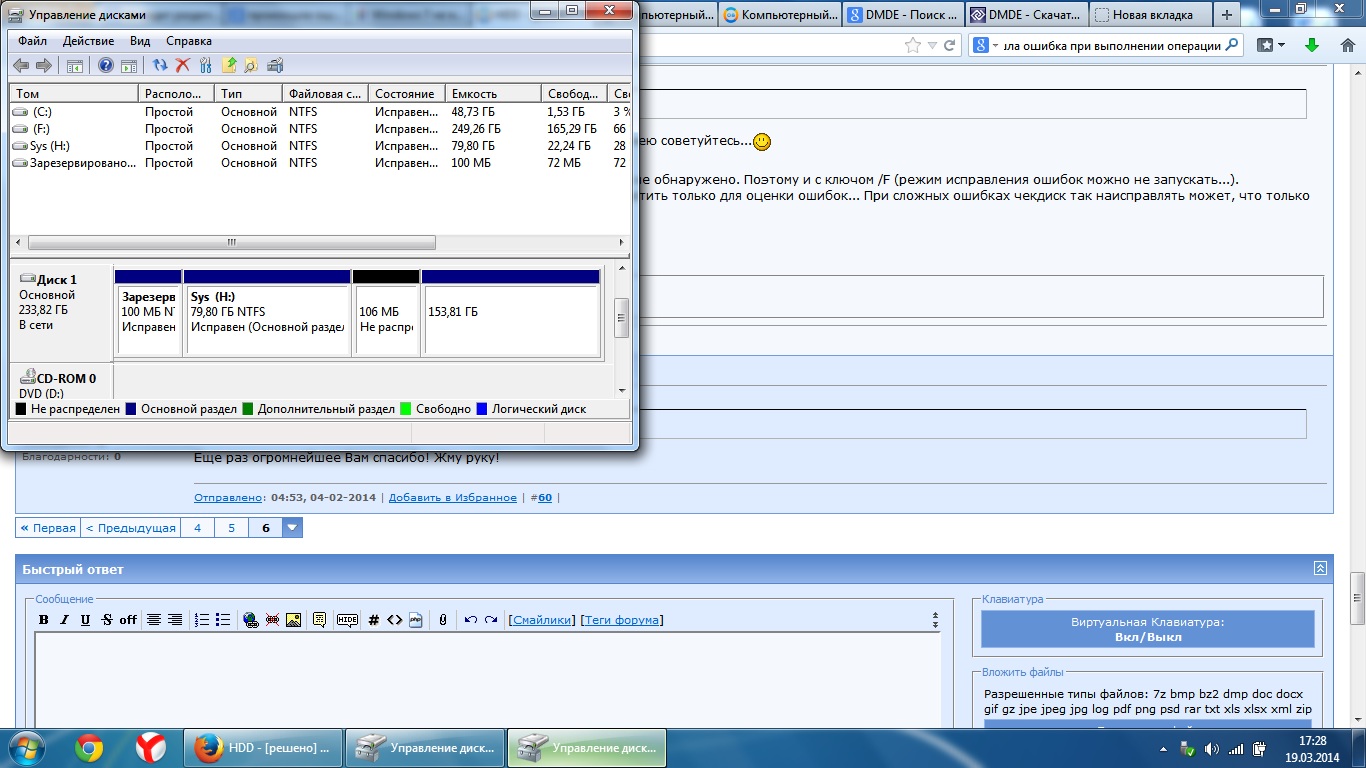Bookmark this page with the star icon

[912, 45]
